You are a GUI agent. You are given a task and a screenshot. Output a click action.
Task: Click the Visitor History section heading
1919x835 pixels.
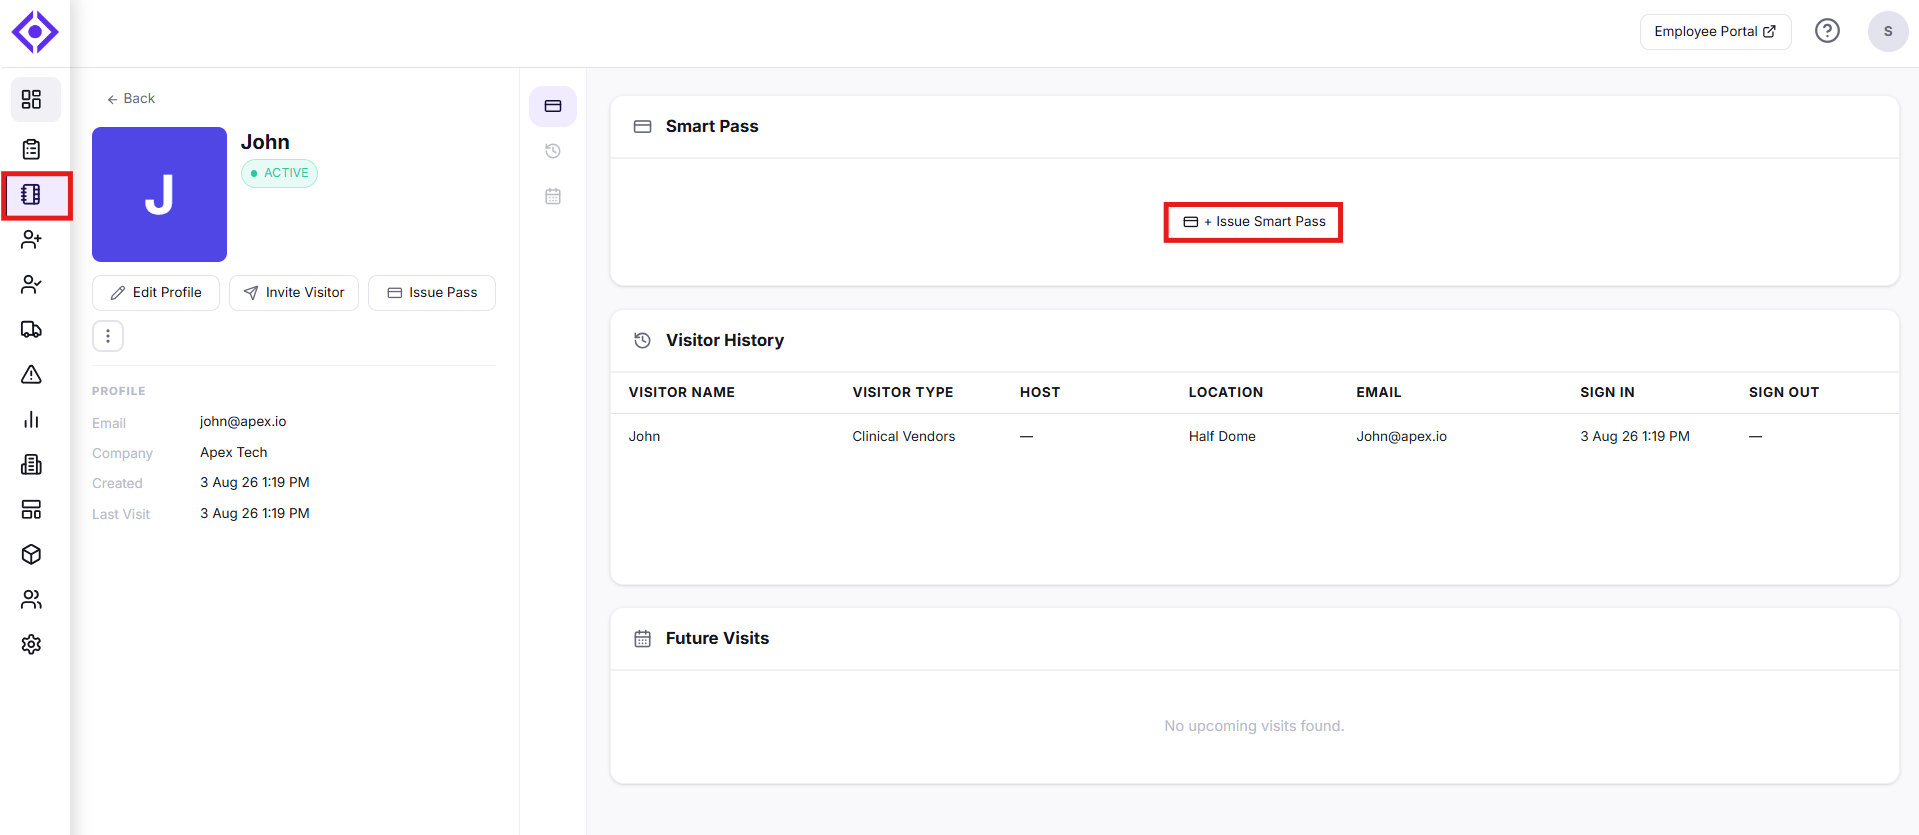pyautogui.click(x=725, y=341)
